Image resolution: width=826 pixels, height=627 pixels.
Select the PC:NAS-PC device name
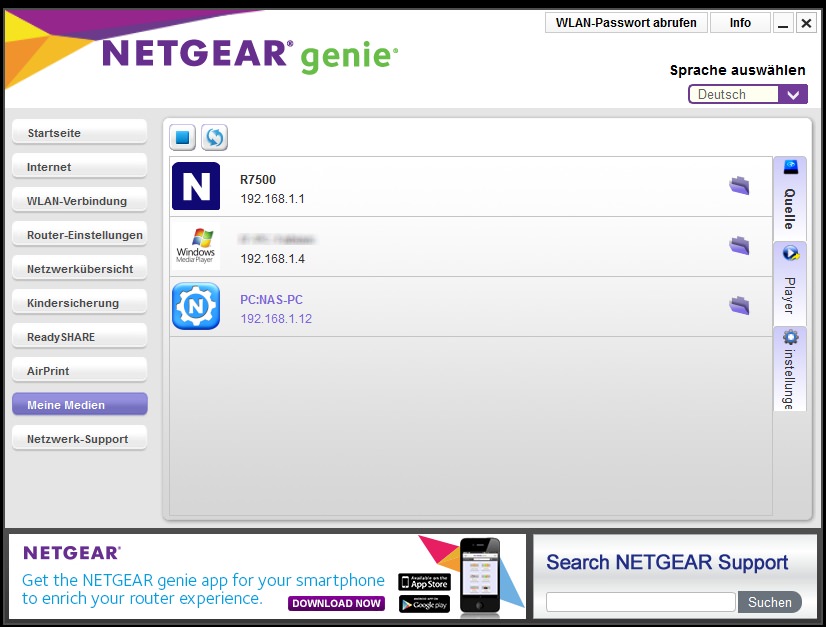pyautogui.click(x=271, y=300)
